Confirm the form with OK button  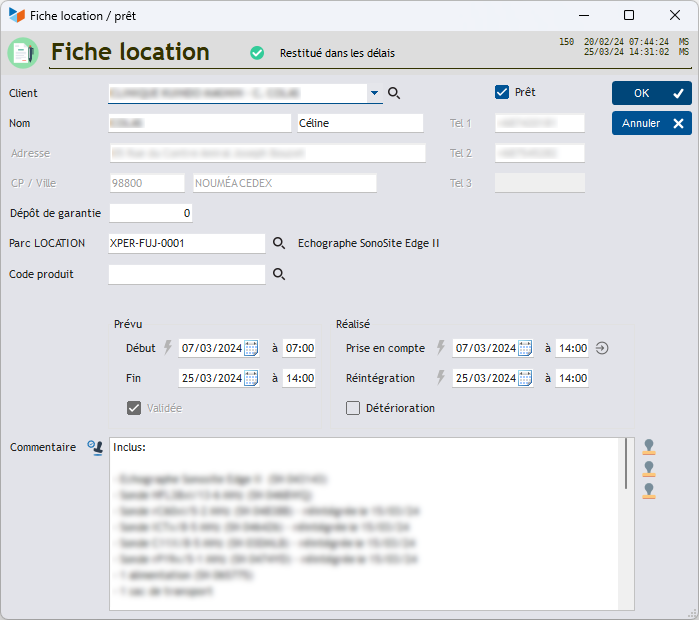click(x=651, y=93)
